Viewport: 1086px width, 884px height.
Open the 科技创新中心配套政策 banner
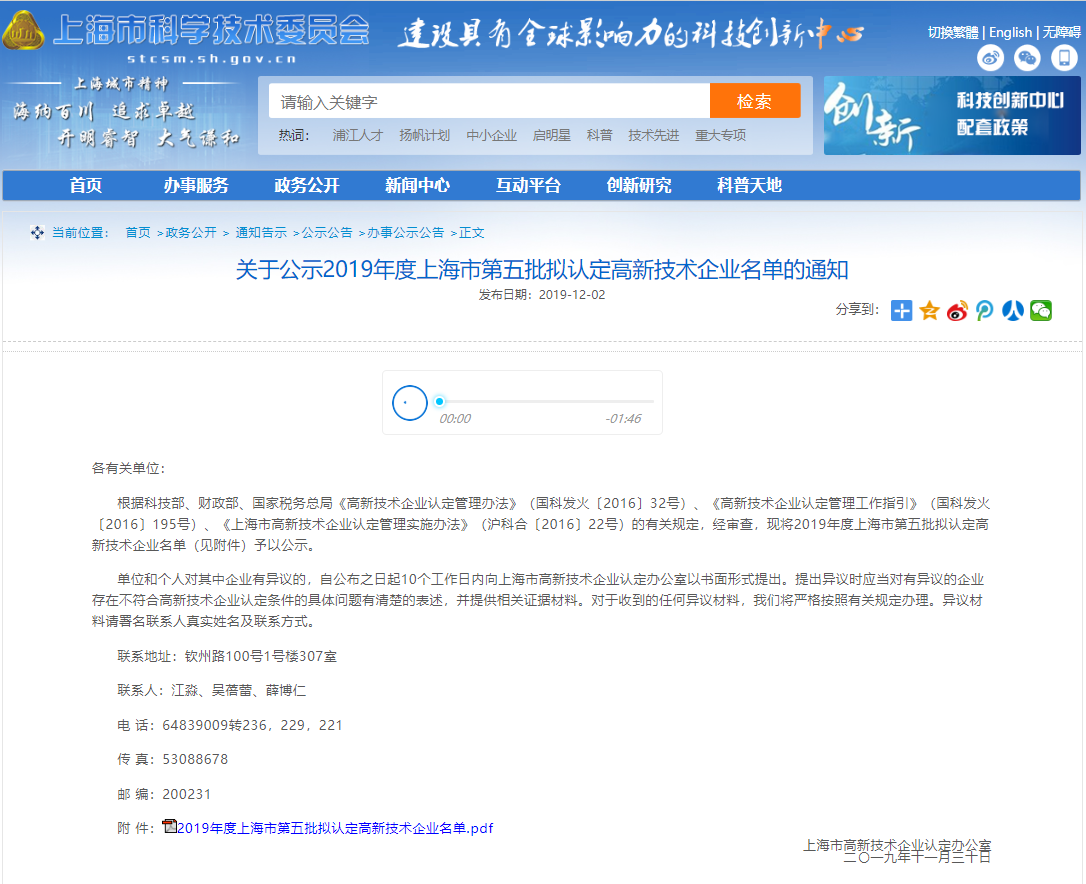point(951,115)
